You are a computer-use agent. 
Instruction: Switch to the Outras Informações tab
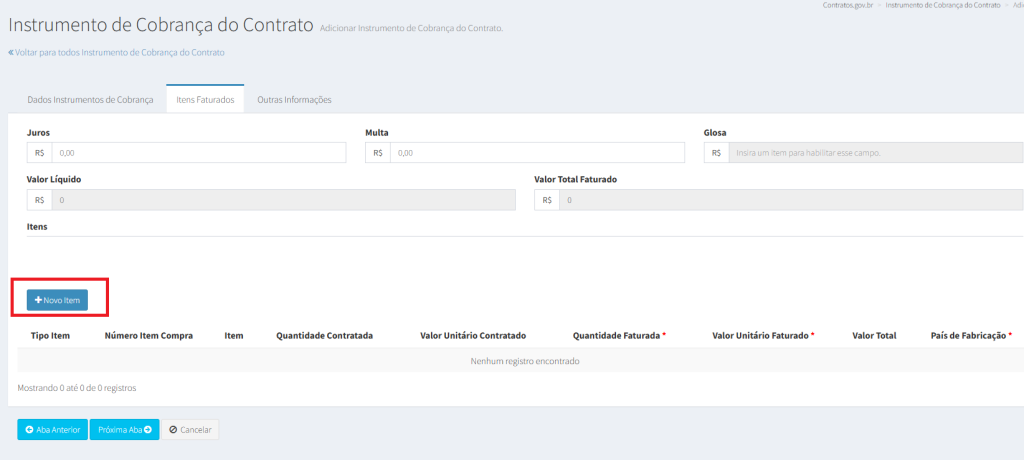pyautogui.click(x=294, y=100)
